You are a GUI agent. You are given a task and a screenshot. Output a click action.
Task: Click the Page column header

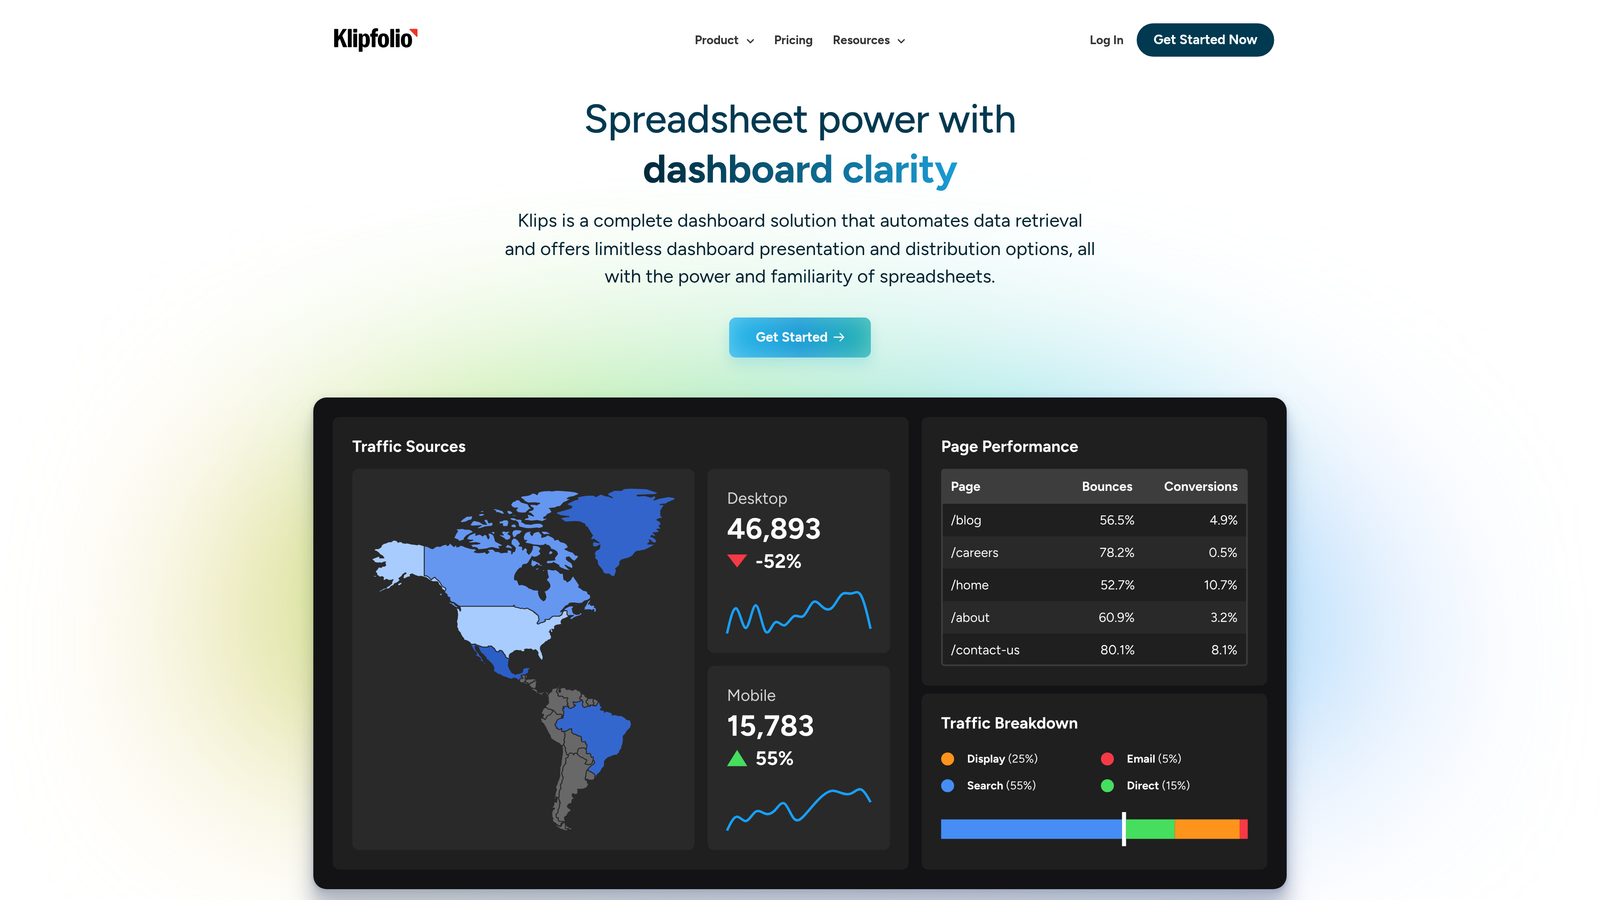965,487
